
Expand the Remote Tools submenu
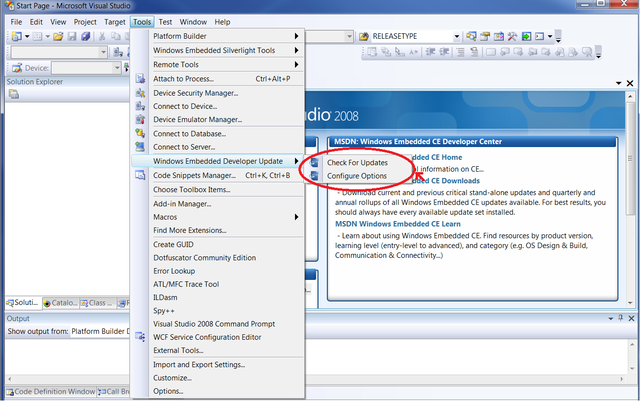tap(296, 65)
